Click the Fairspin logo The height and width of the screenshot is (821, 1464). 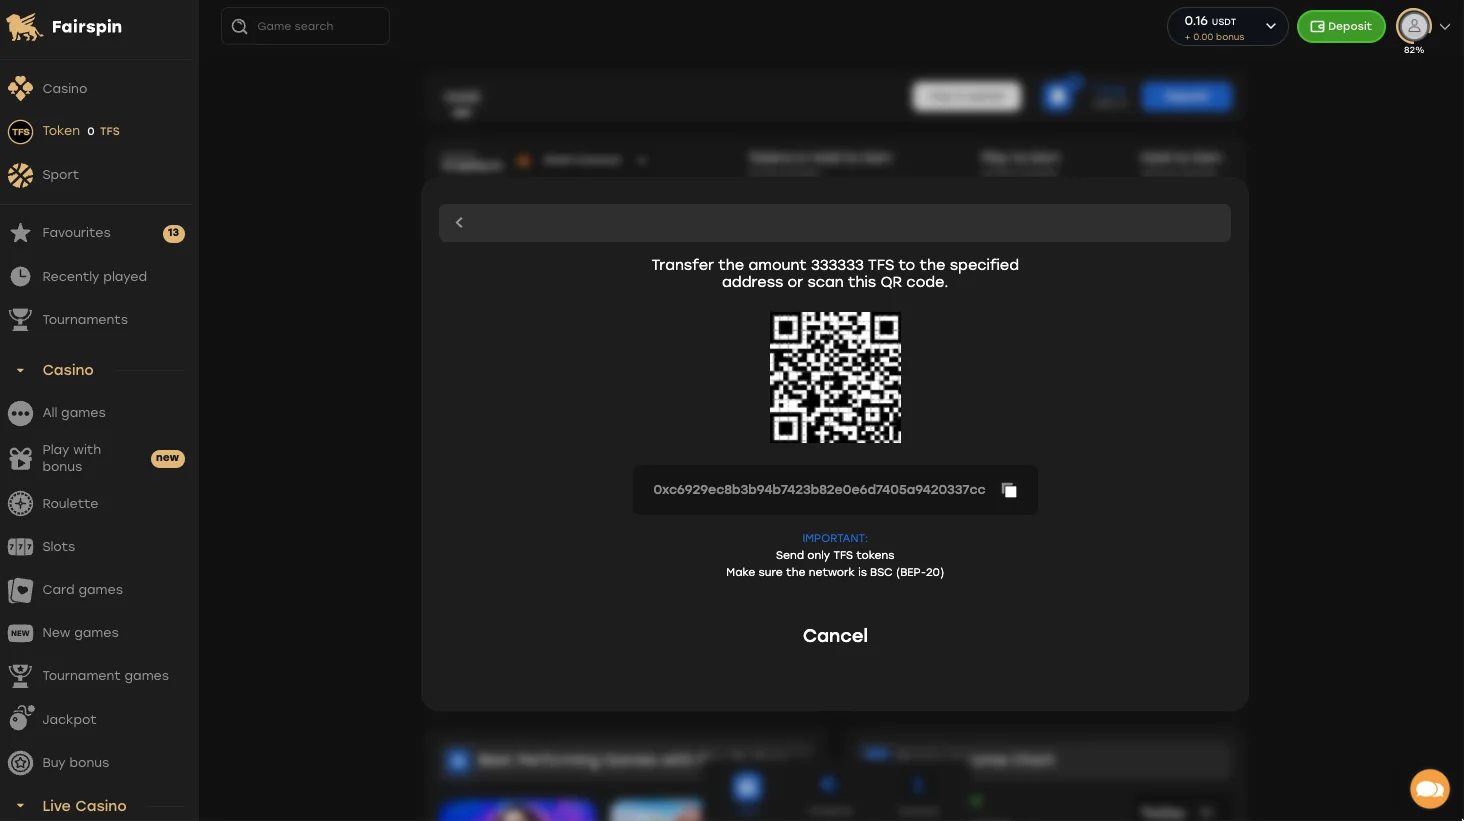(64, 27)
